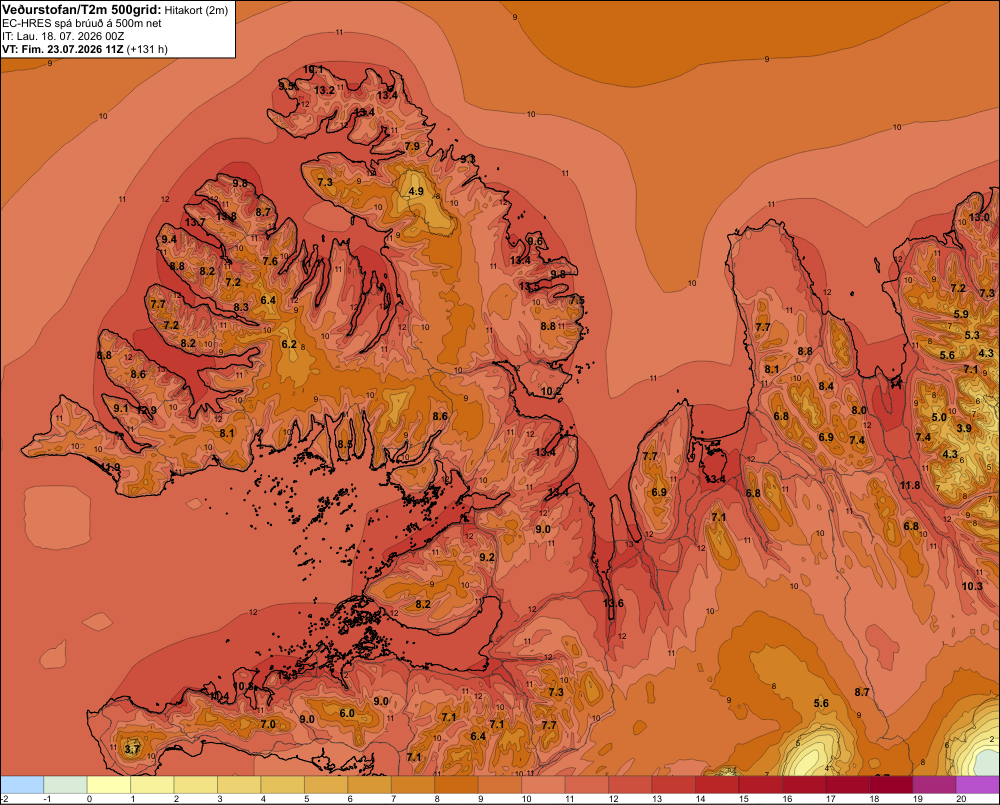Screen dimensions: 1000x805
Task: Click the VT: Fim. 23.07.2026 11Z valid time line
Action: pyautogui.click(x=85, y=49)
